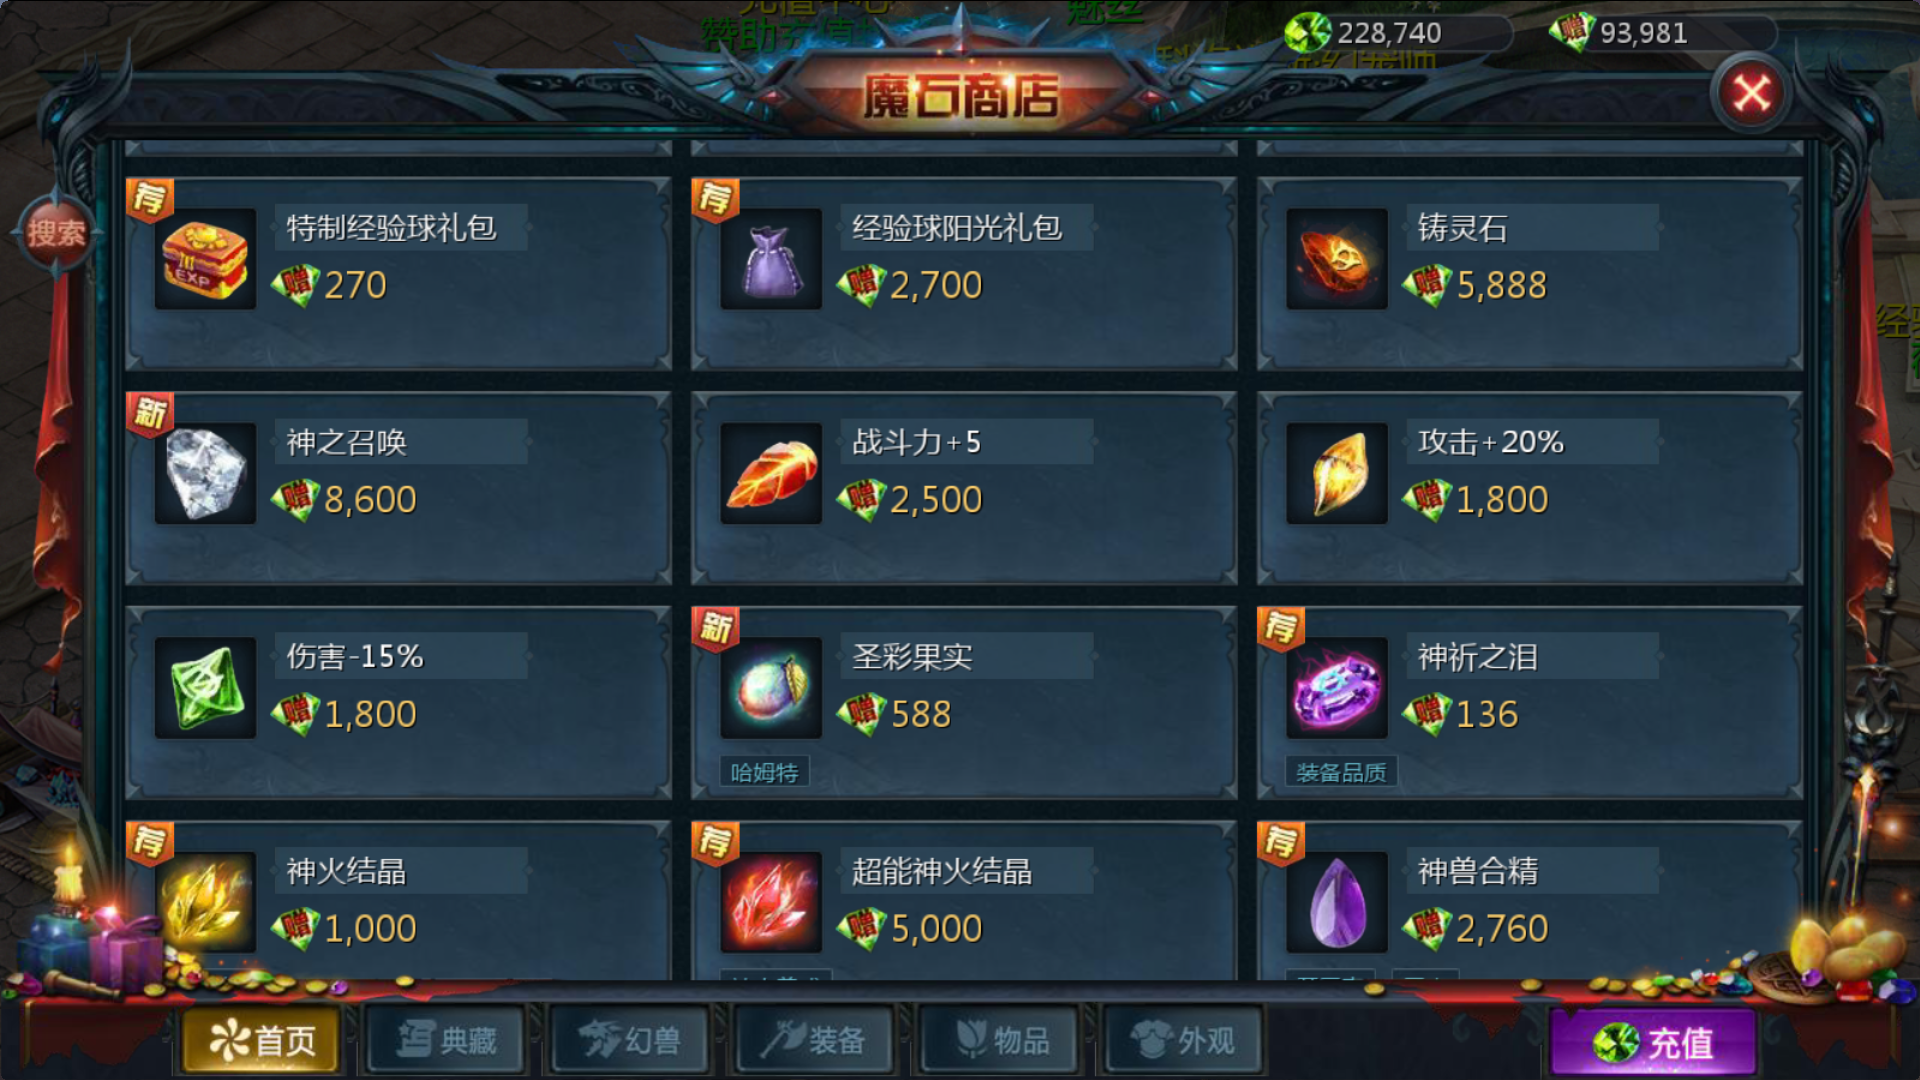
Task: Select the 战斗力+5 red feather icon
Action: (x=771, y=473)
